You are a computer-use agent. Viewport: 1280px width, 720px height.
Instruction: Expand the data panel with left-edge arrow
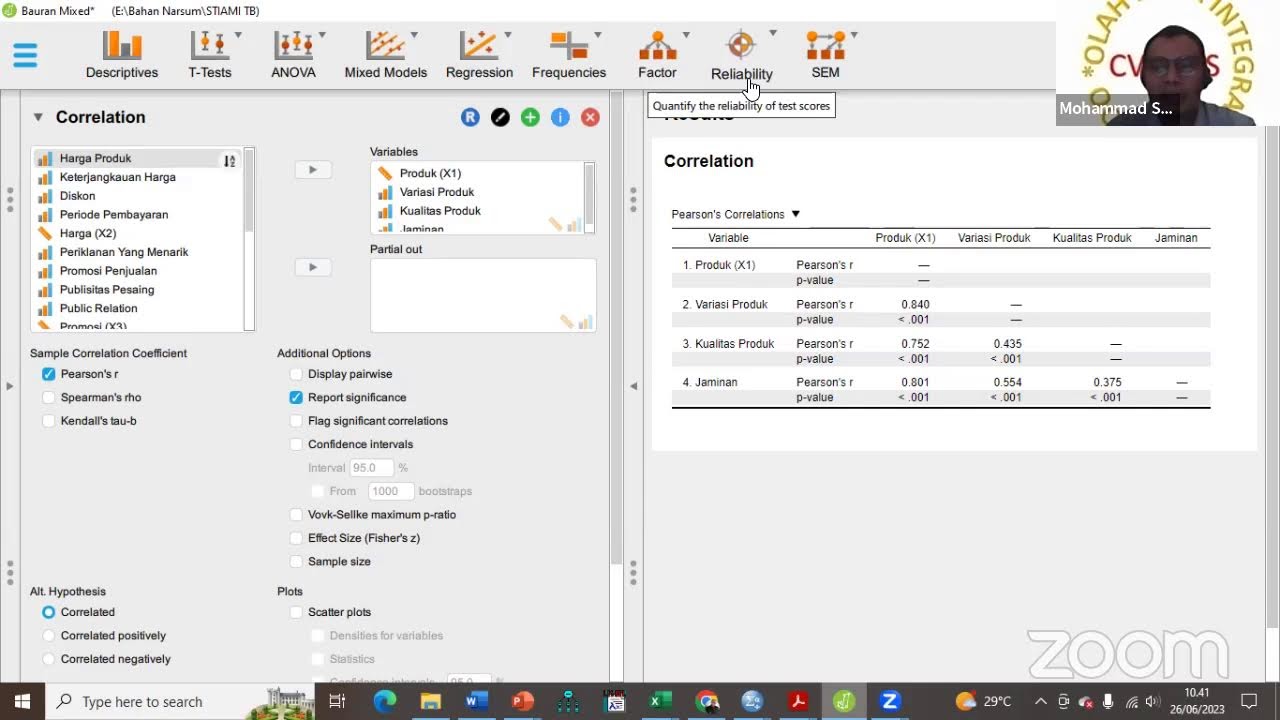(x=9, y=386)
